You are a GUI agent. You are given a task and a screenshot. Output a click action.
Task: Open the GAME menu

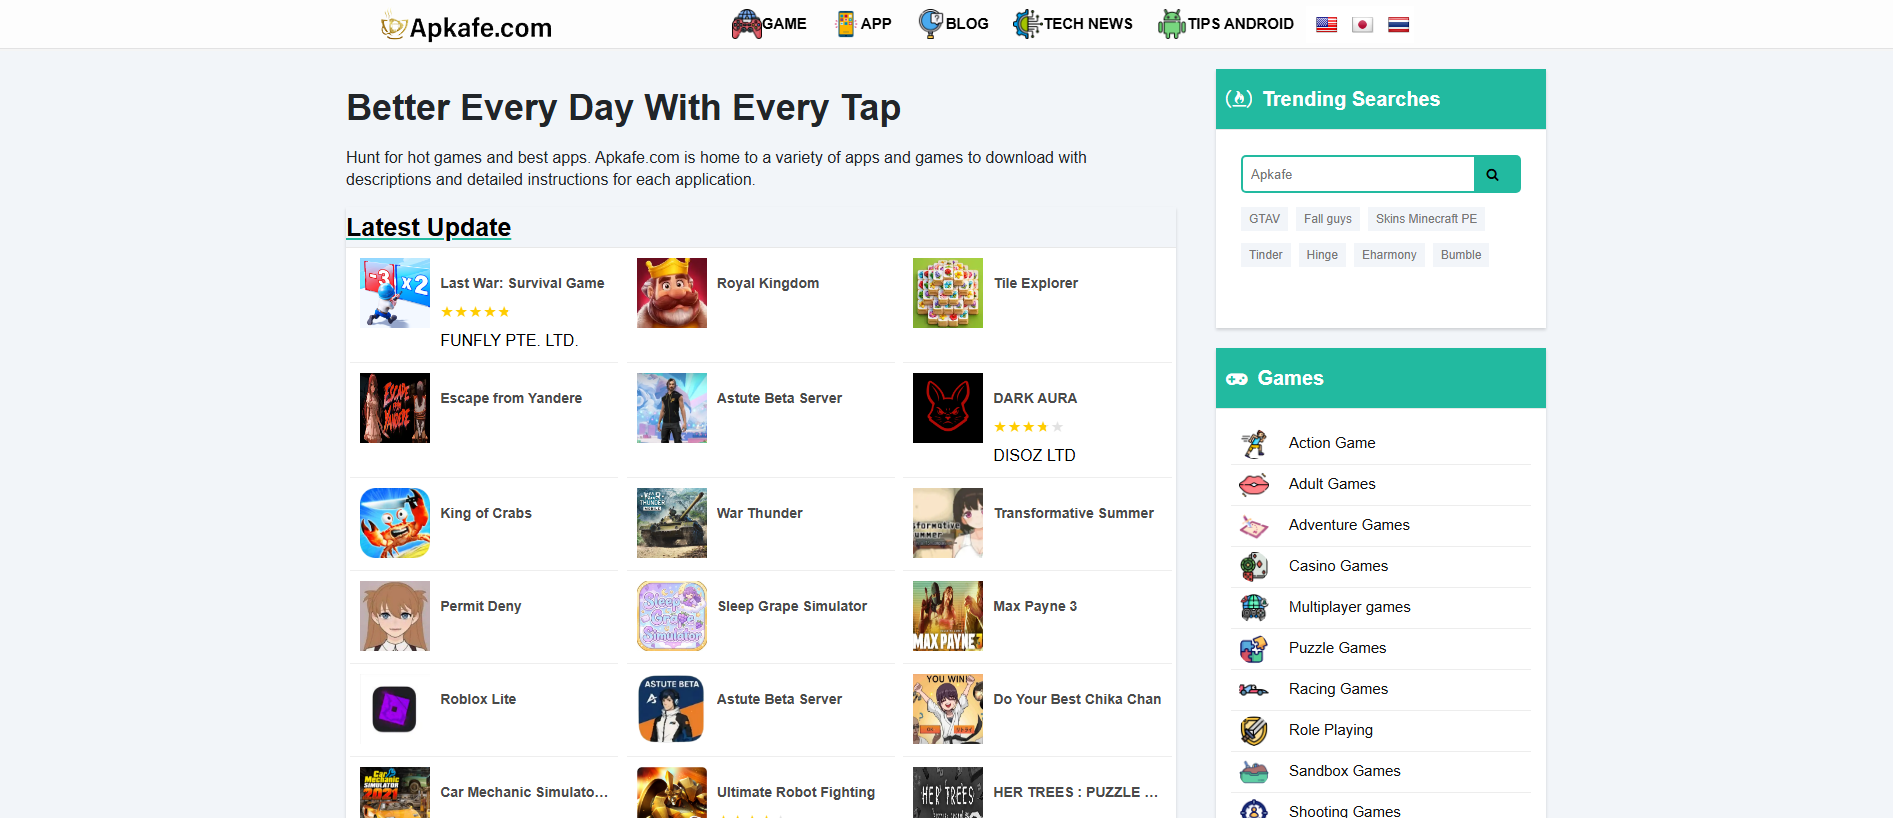coord(768,24)
